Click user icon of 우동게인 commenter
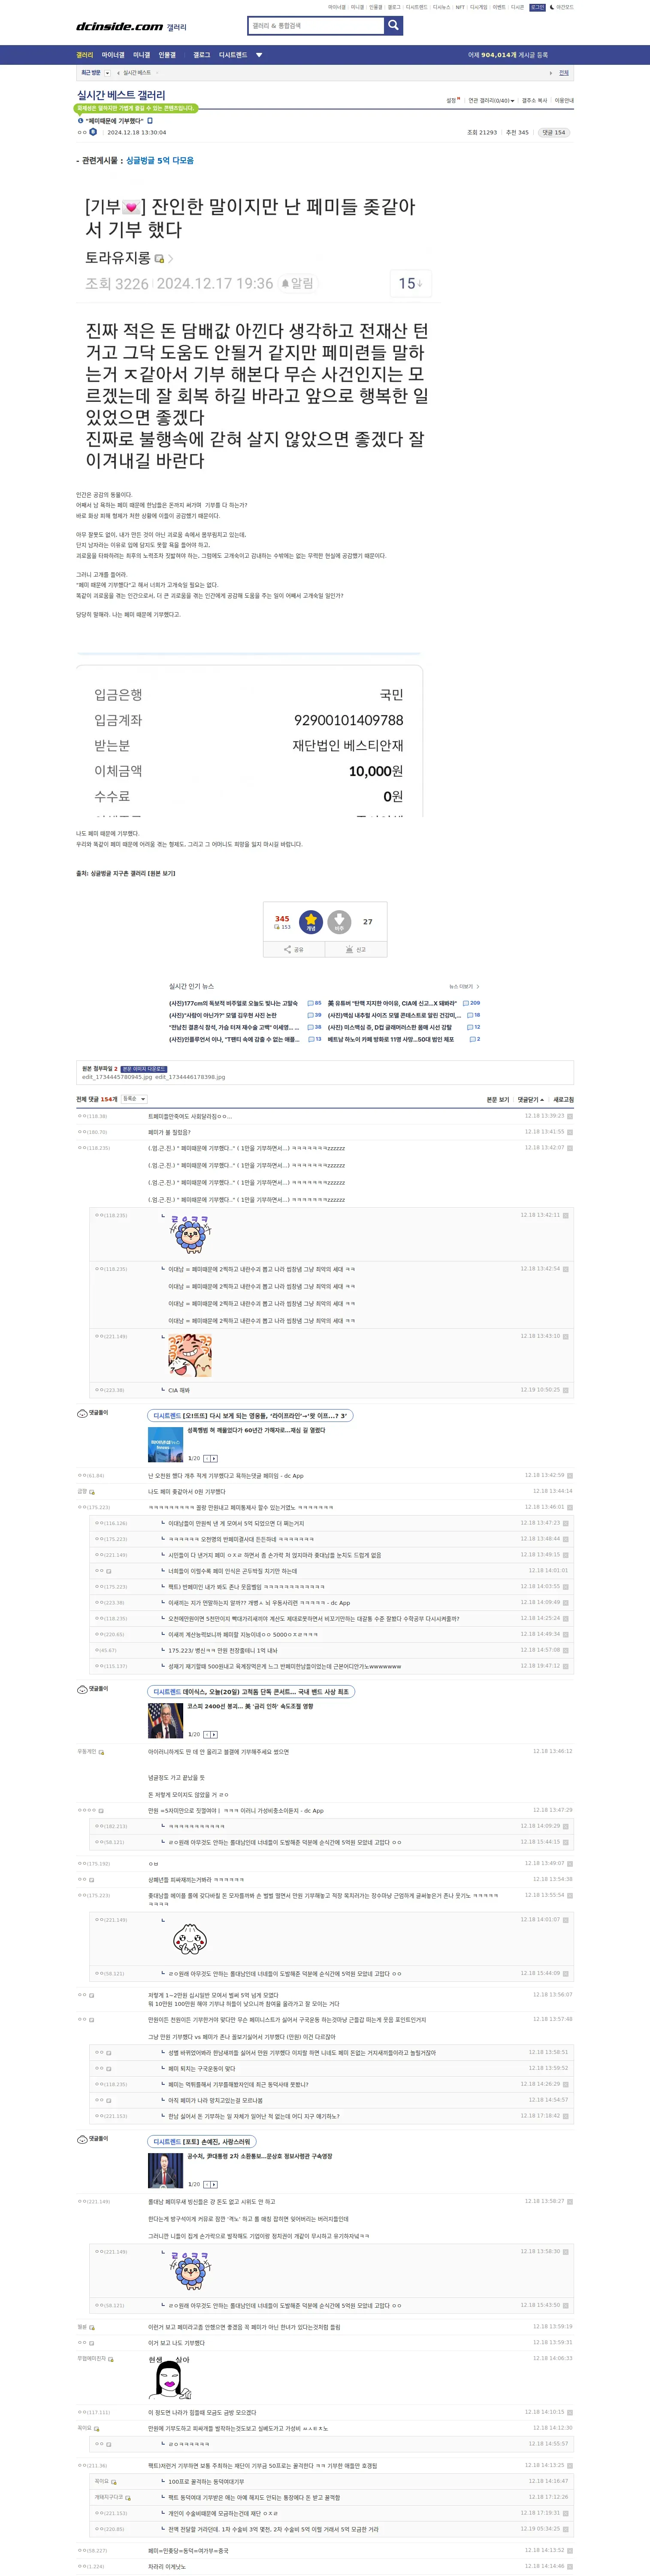The image size is (650, 2576). [x=101, y=1752]
